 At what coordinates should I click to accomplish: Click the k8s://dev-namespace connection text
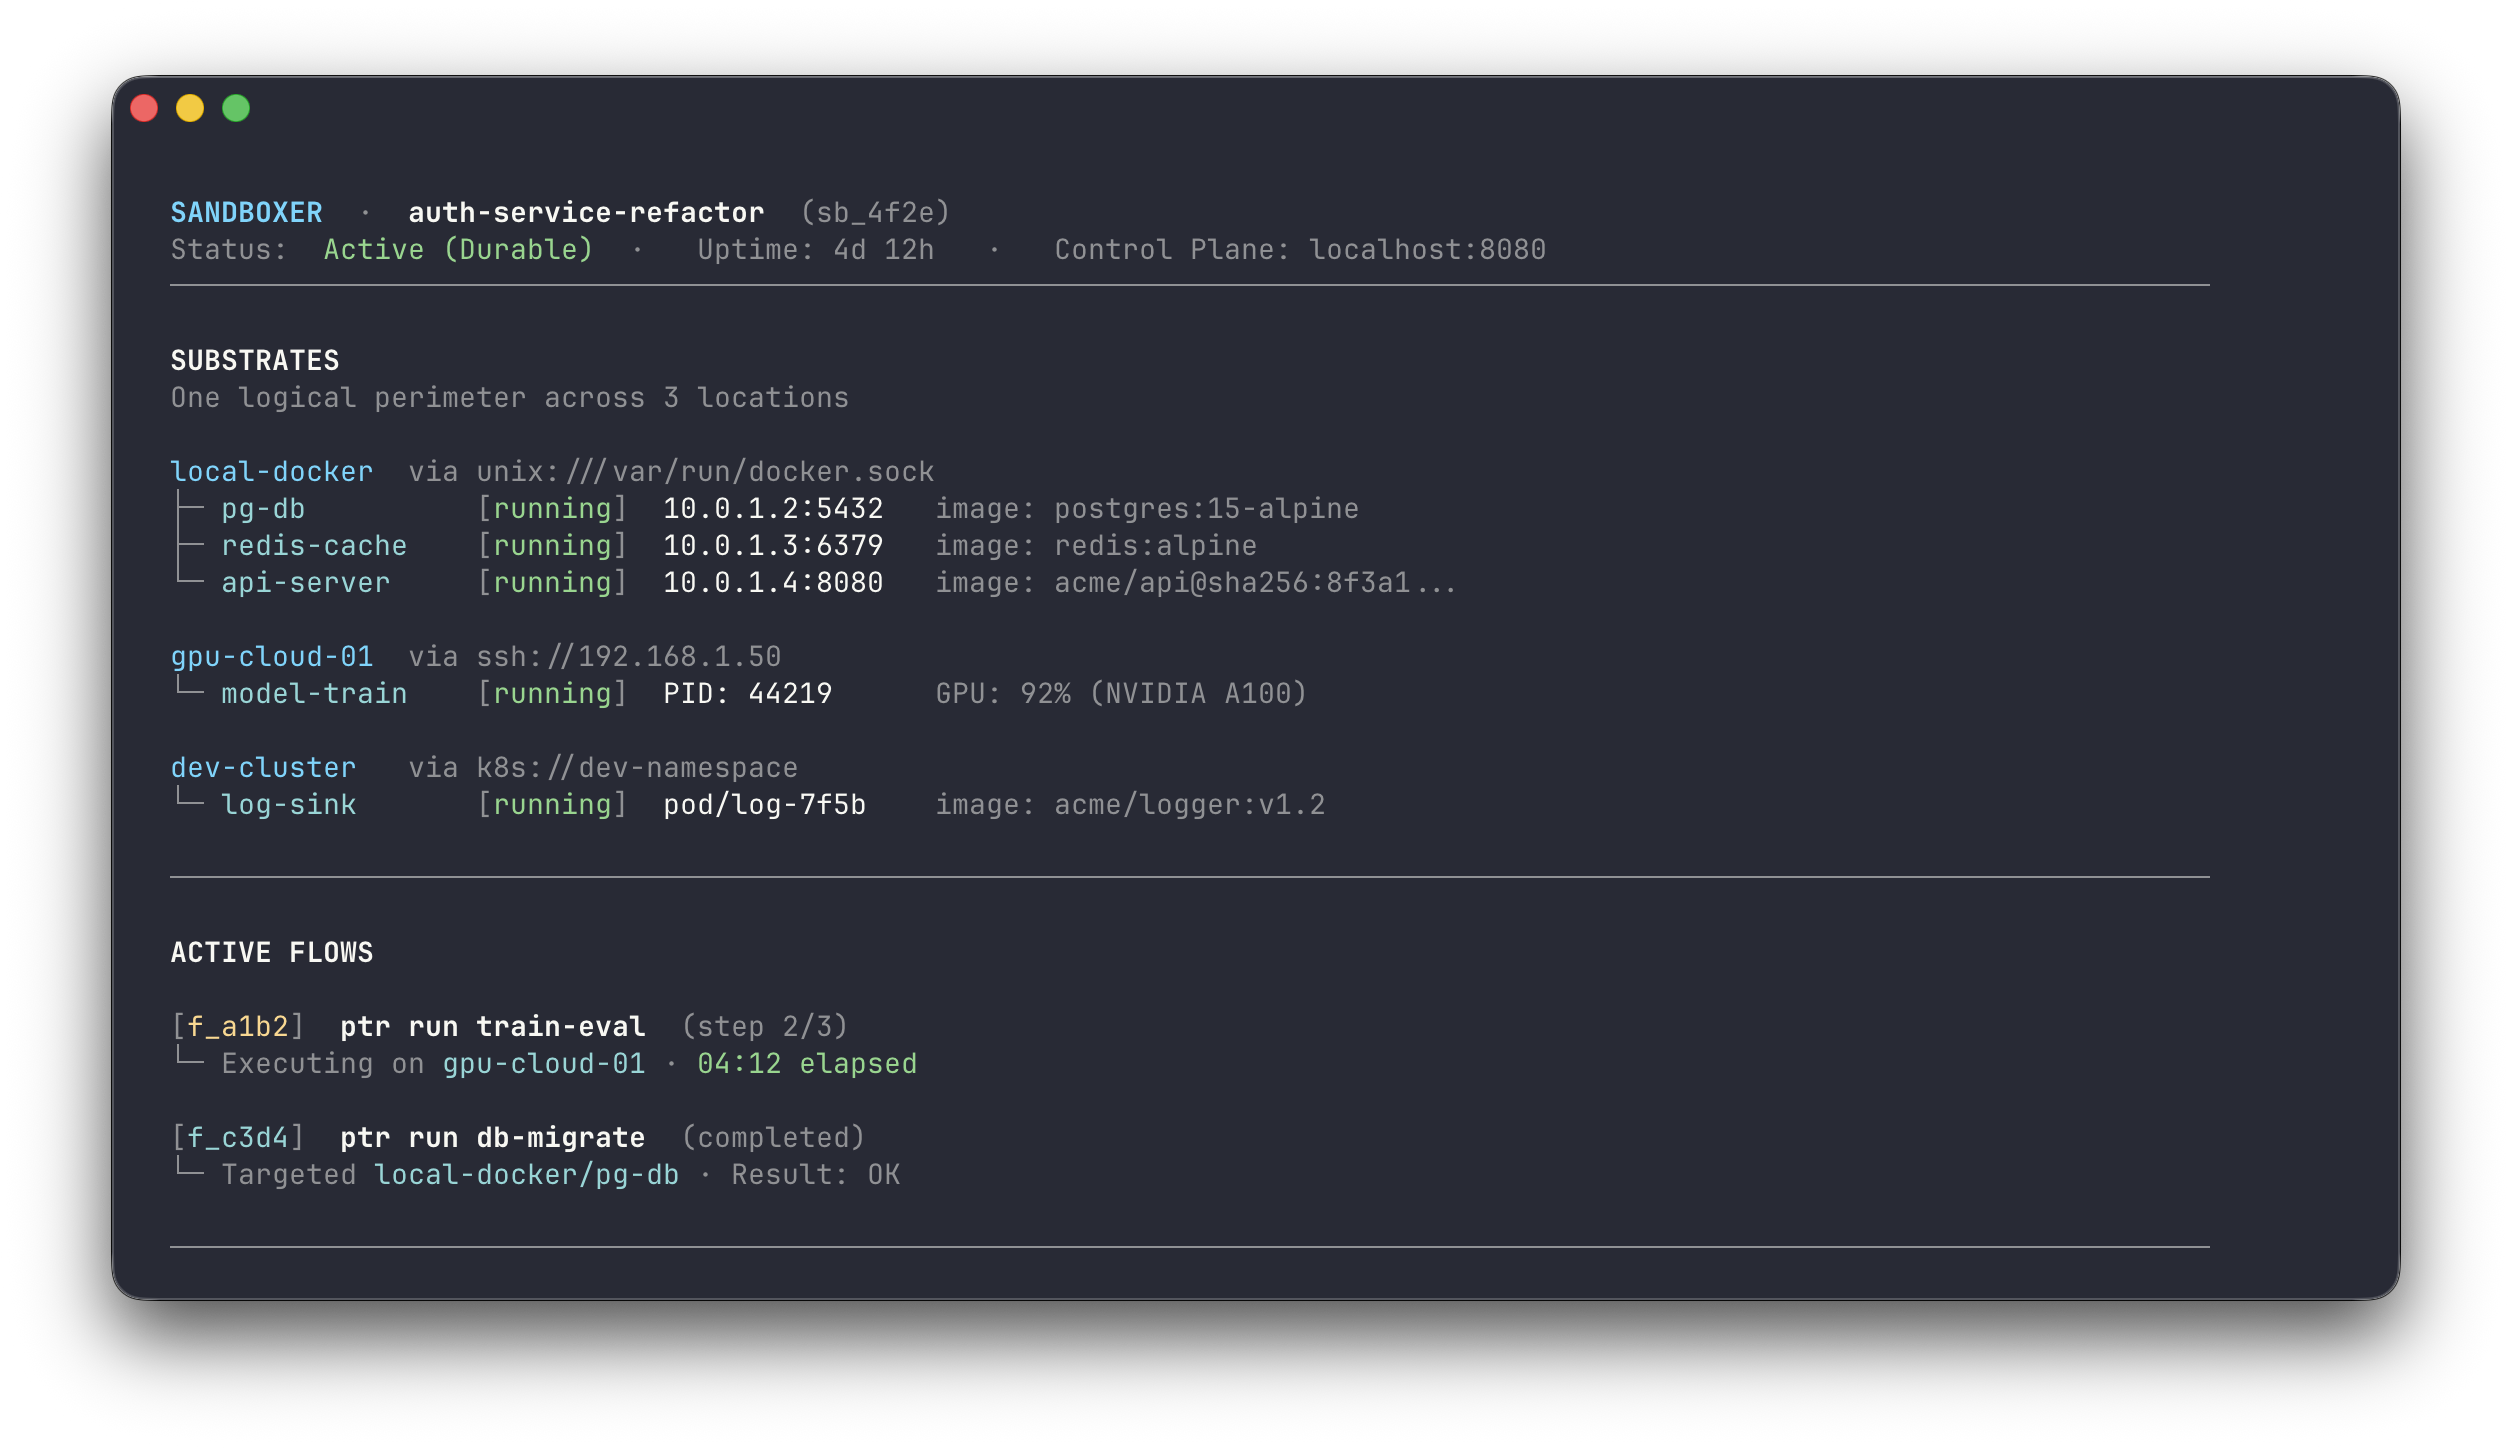(637, 767)
